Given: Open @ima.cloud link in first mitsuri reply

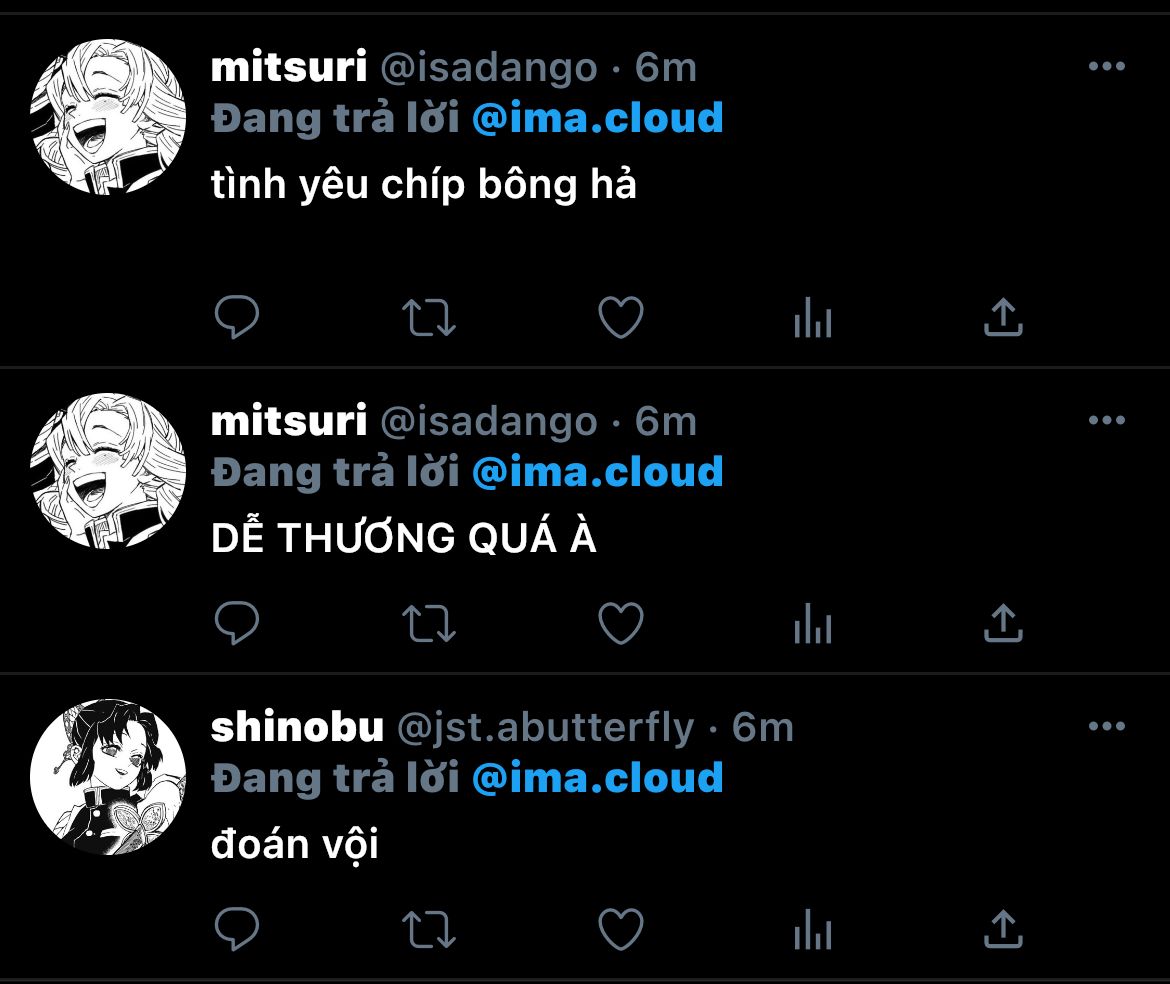Looking at the screenshot, I should [x=598, y=118].
